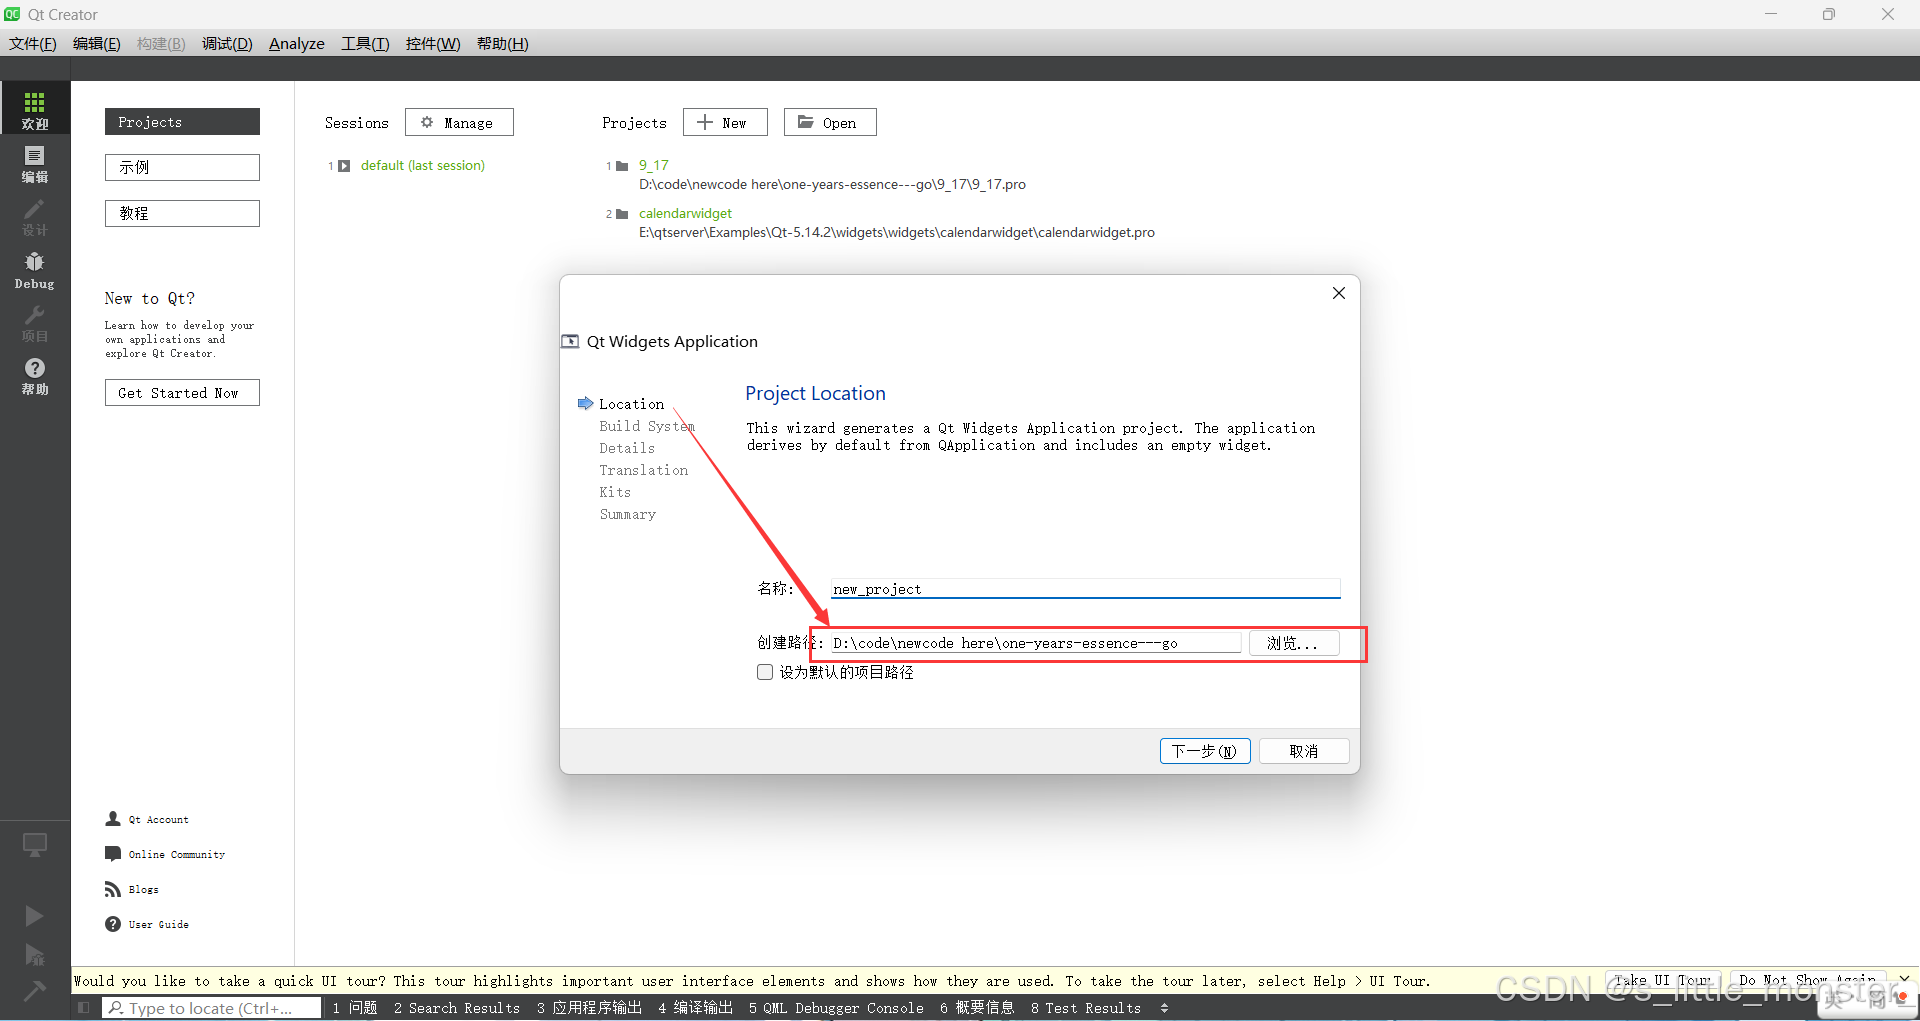Open the Help (帮助) mode
This screenshot has height=1021, width=1920.
pyautogui.click(x=35, y=376)
